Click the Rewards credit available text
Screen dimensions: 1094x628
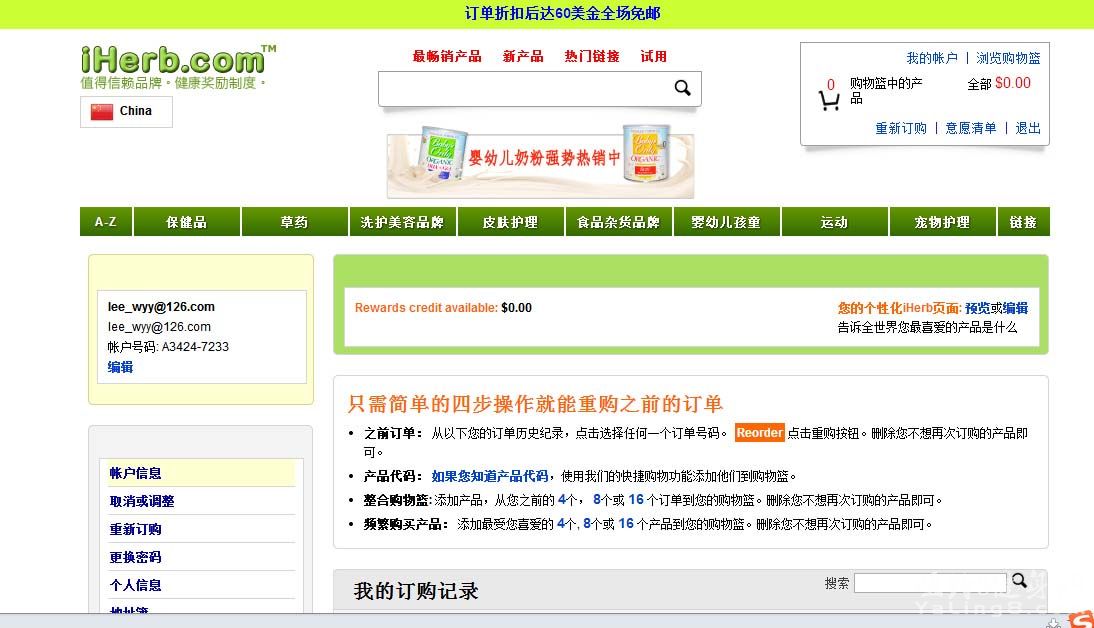click(x=426, y=308)
